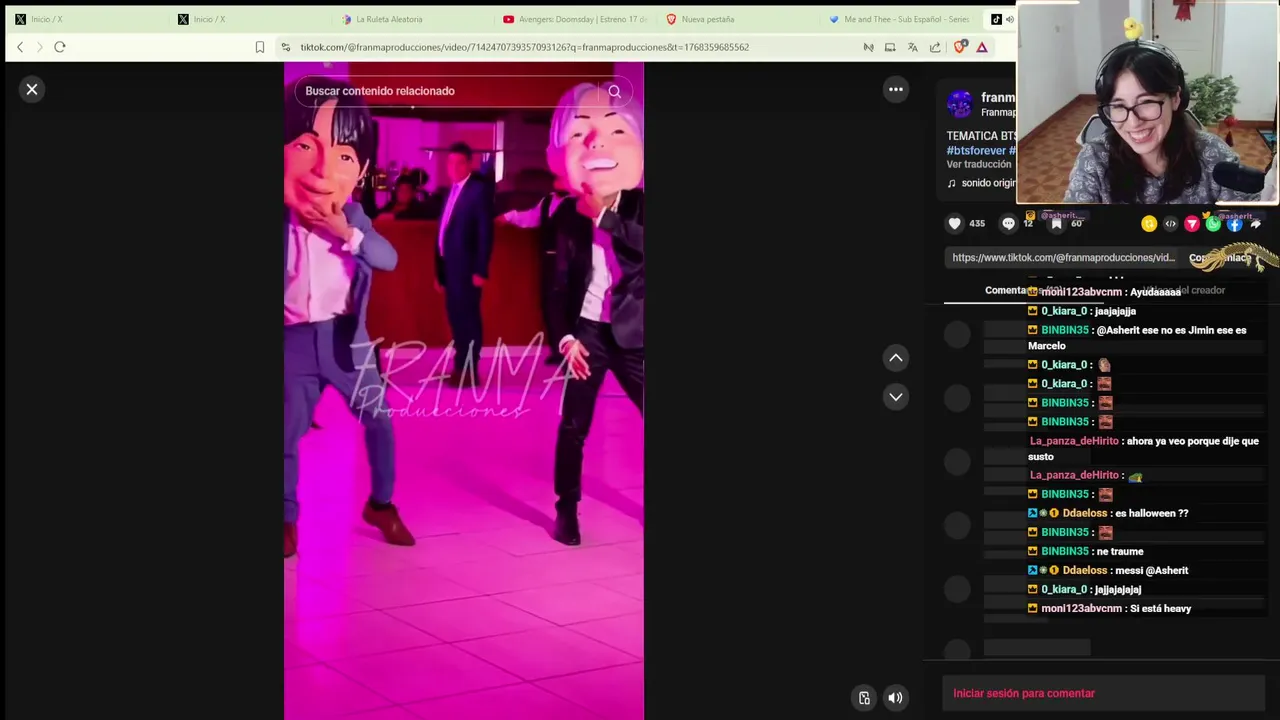
Task: Mute the active TikTok tab audio
Action: tap(1009, 19)
